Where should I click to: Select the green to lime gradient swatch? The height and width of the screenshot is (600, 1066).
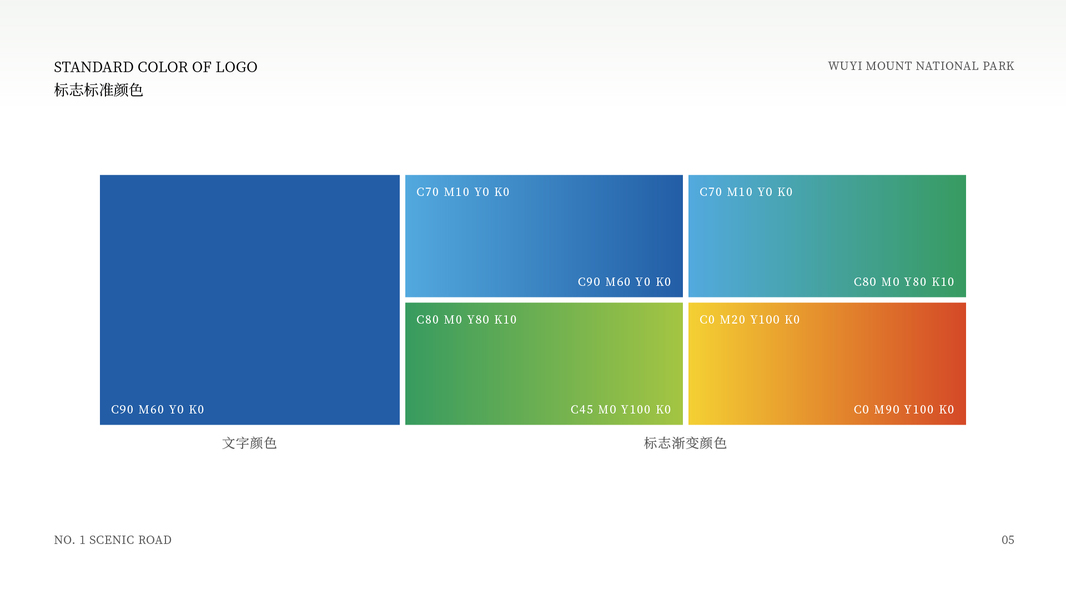[x=544, y=364]
